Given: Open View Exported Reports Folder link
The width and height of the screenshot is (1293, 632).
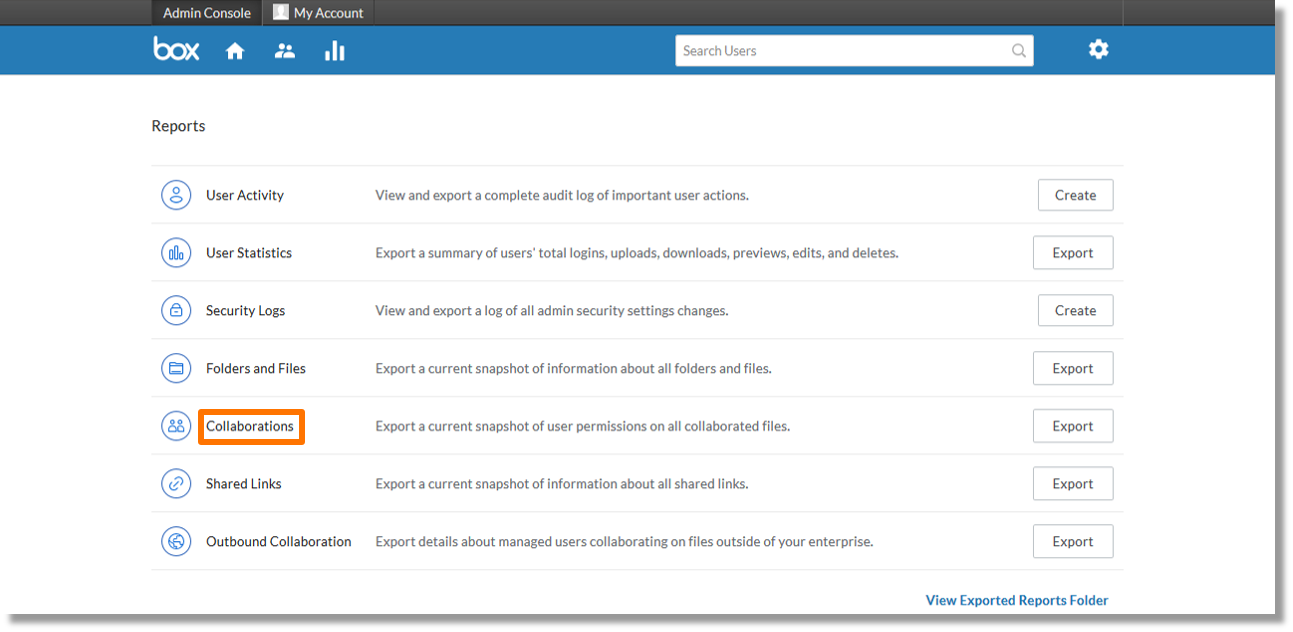Looking at the screenshot, I should [1017, 600].
